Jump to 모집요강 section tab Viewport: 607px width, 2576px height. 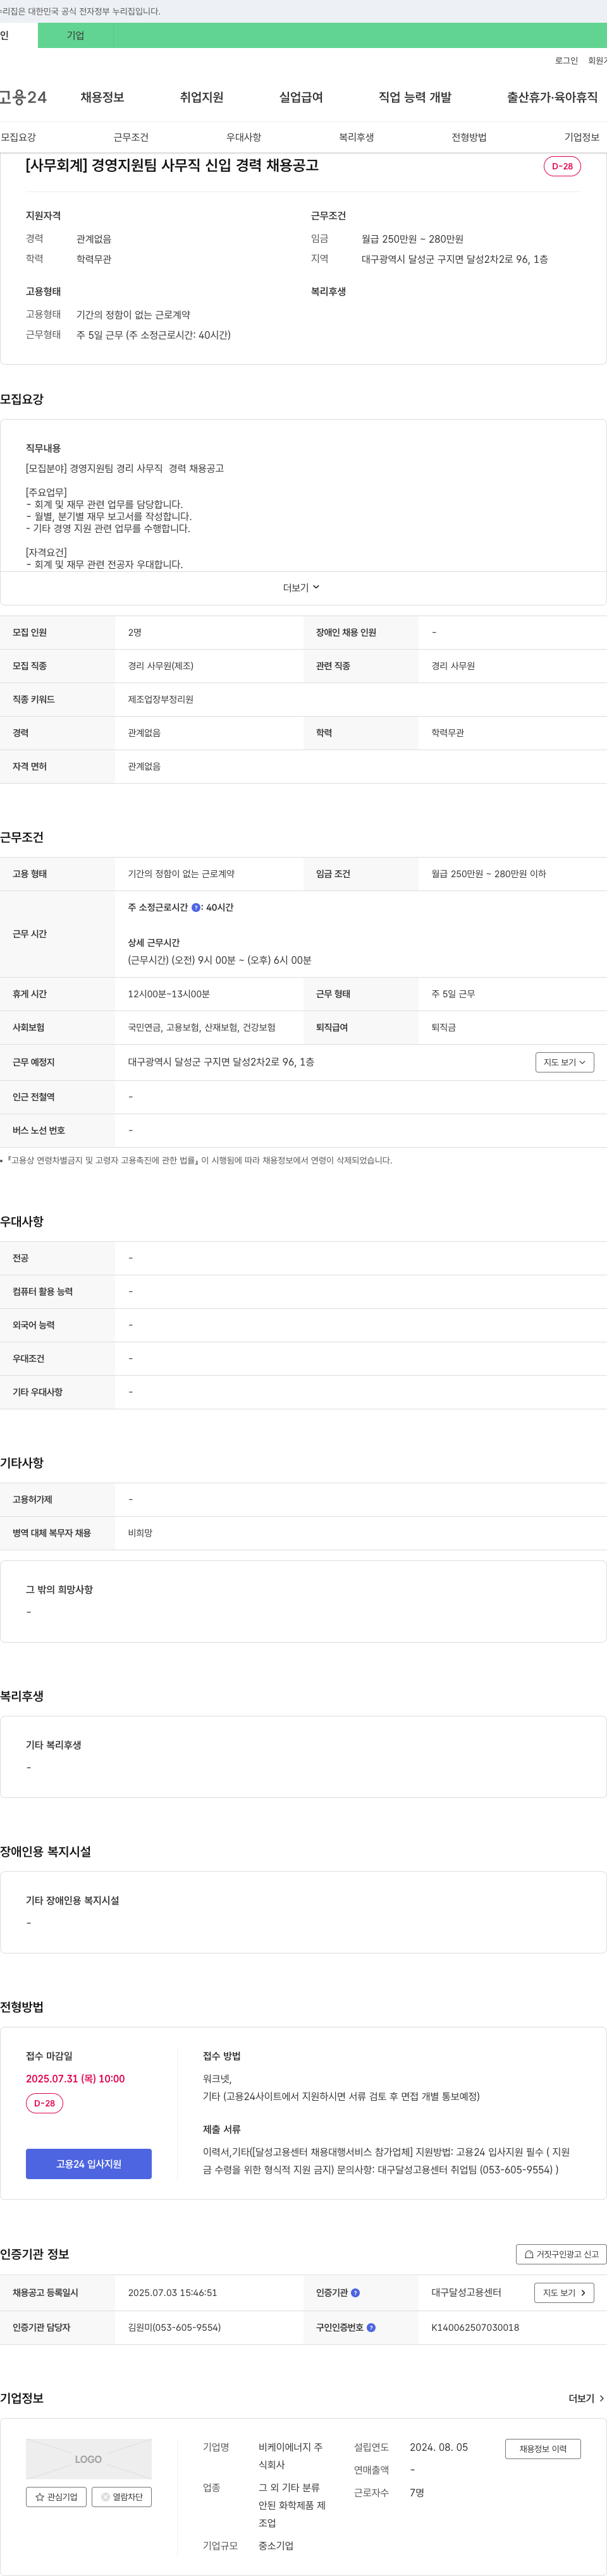point(18,137)
